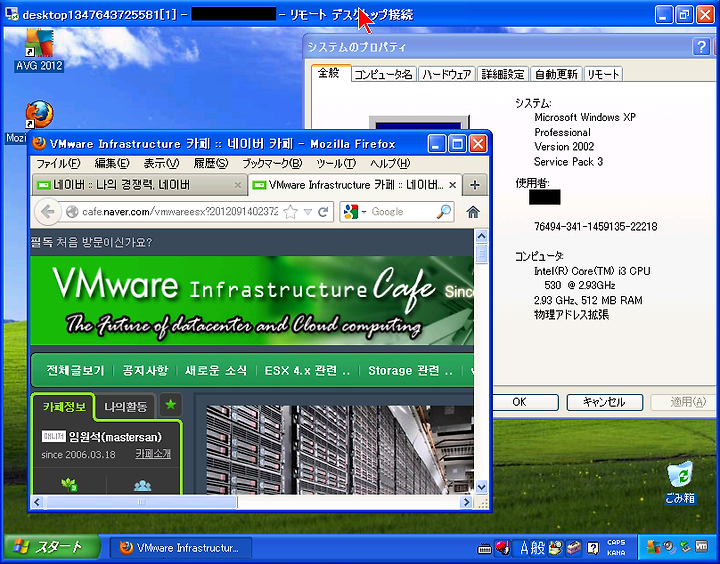Open the 表示(V) menu

point(161,164)
